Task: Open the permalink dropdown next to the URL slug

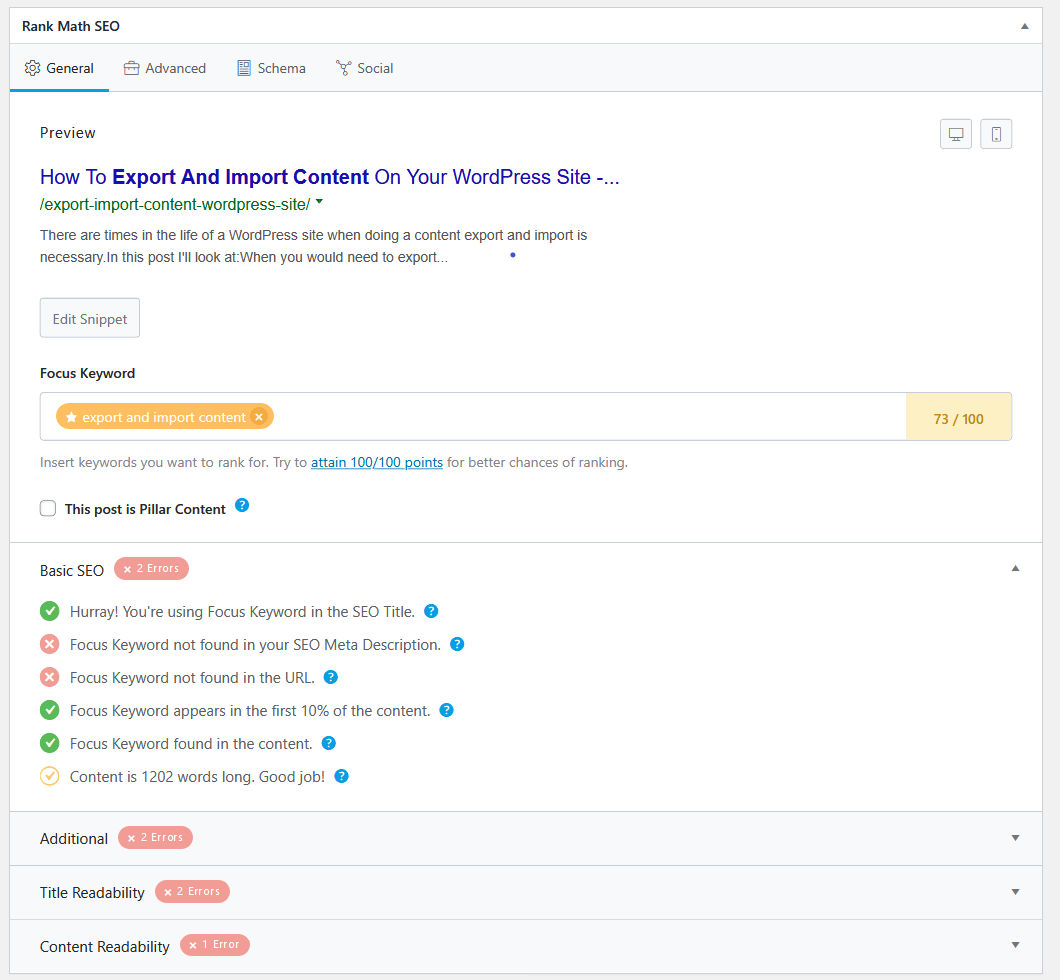Action: click(318, 200)
